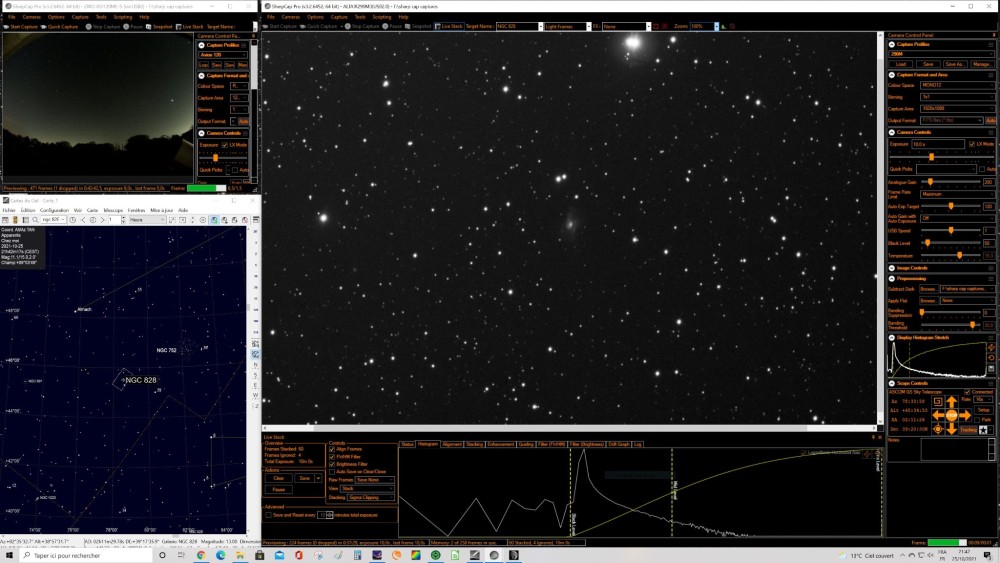The height and width of the screenshot is (563, 1000).
Task: Move telescope down with the south arrow
Action: pyautogui.click(x=951, y=429)
